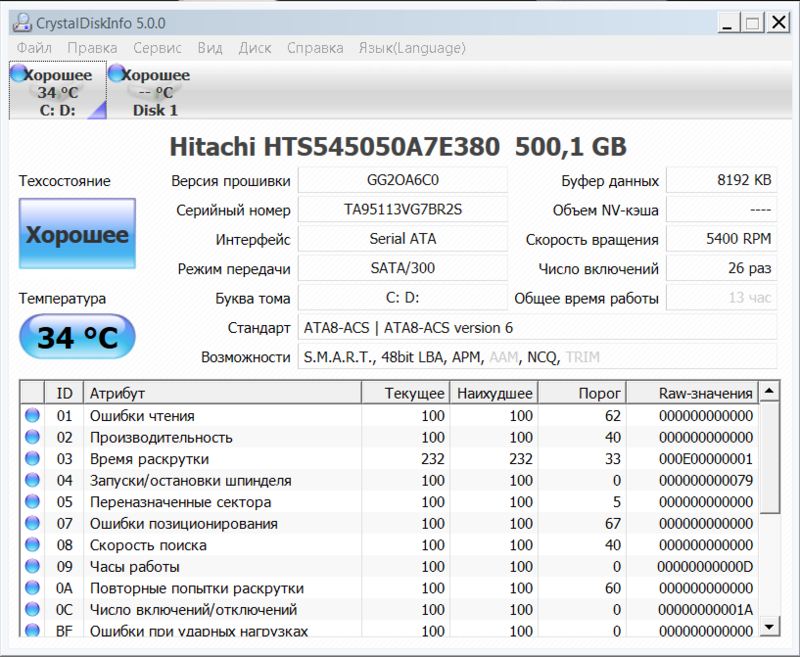The image size is (800, 657).
Task: Click the Число включений value 26 раз
Action: click(x=721, y=268)
